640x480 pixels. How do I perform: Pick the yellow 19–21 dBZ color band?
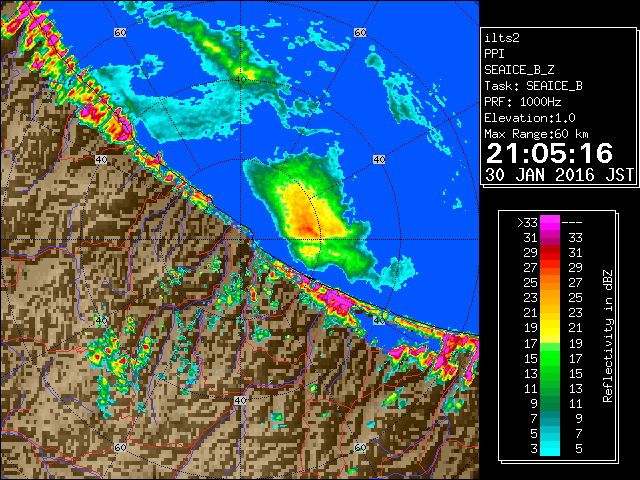pyautogui.click(x=550, y=328)
